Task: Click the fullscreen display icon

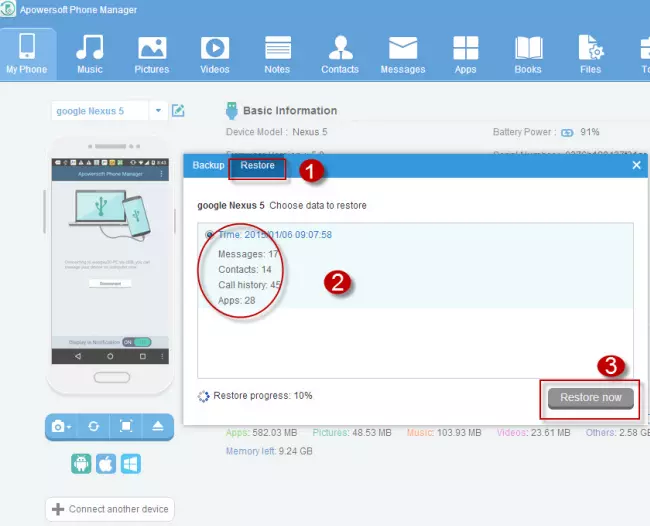Action: [126, 426]
